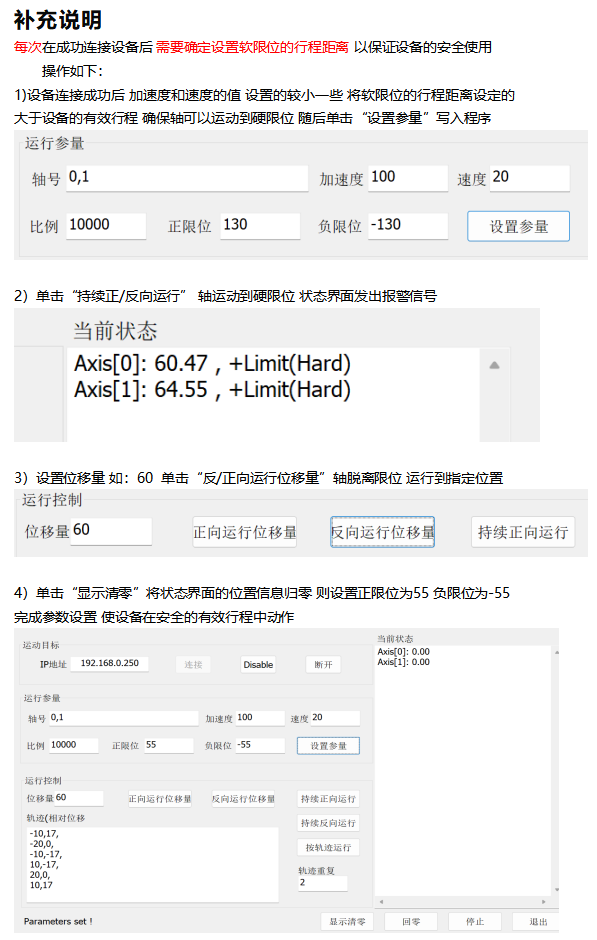
Task: Click the 补充说明 heading
Action: pyautogui.click(x=58, y=20)
